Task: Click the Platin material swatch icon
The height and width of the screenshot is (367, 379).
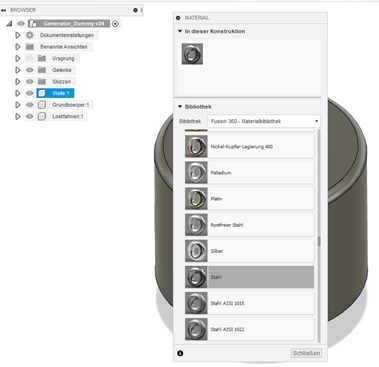Action: point(196,199)
